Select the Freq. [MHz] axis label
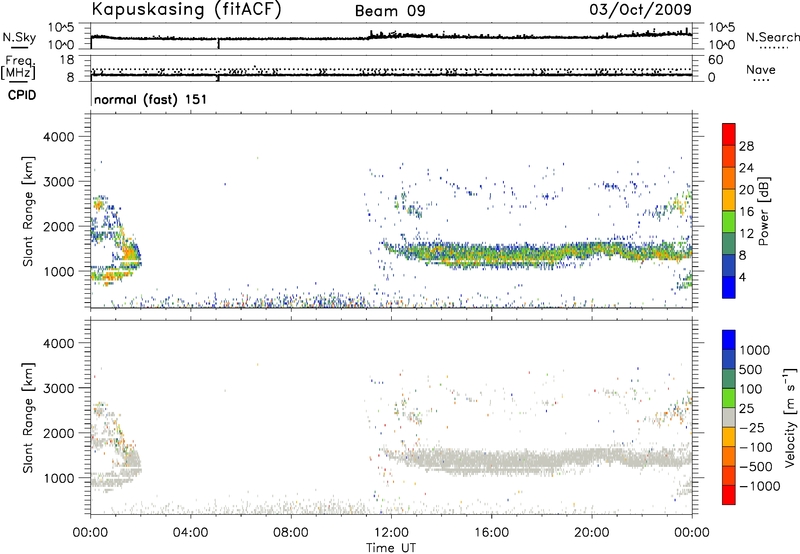This screenshot has width=800, height=554. [19, 67]
